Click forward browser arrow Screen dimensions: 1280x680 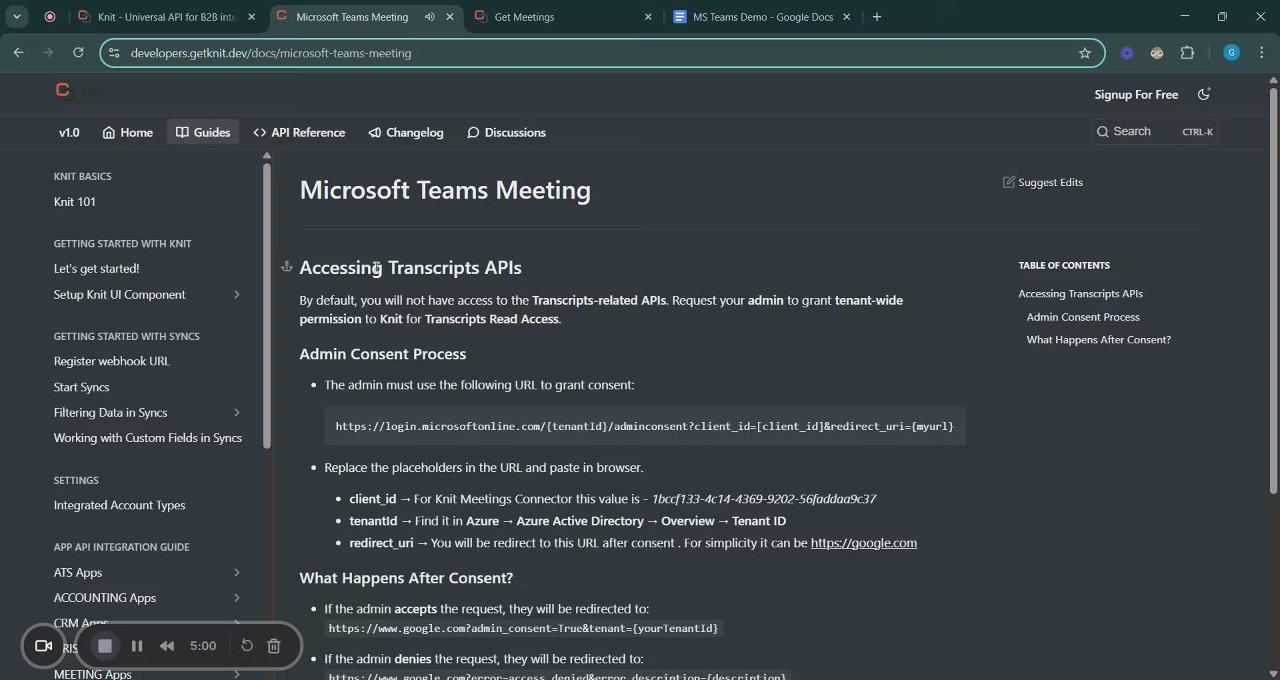[48, 53]
